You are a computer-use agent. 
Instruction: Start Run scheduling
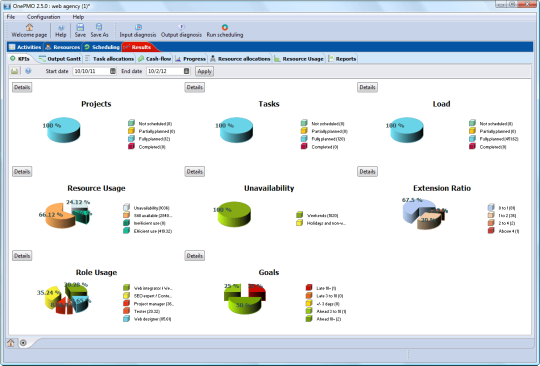[x=225, y=30]
